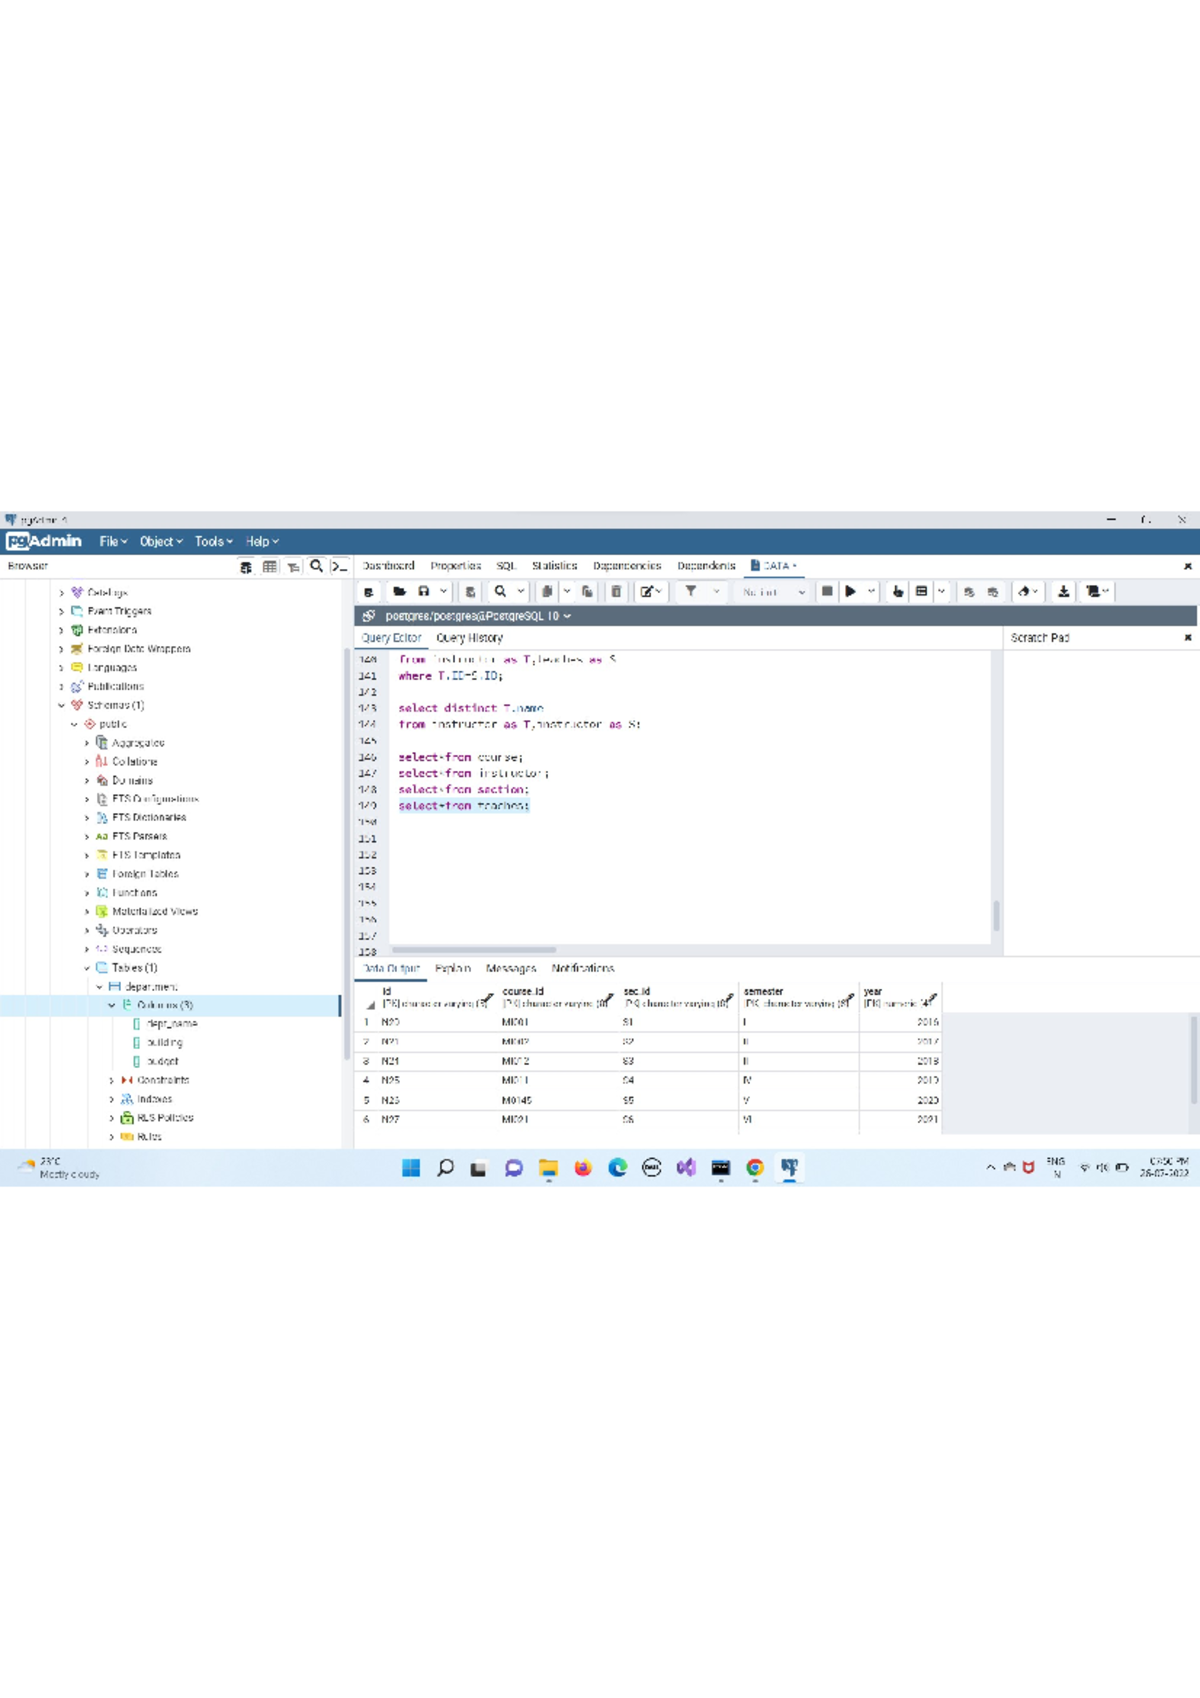
Task: Open the Tools menu
Action: coord(213,541)
